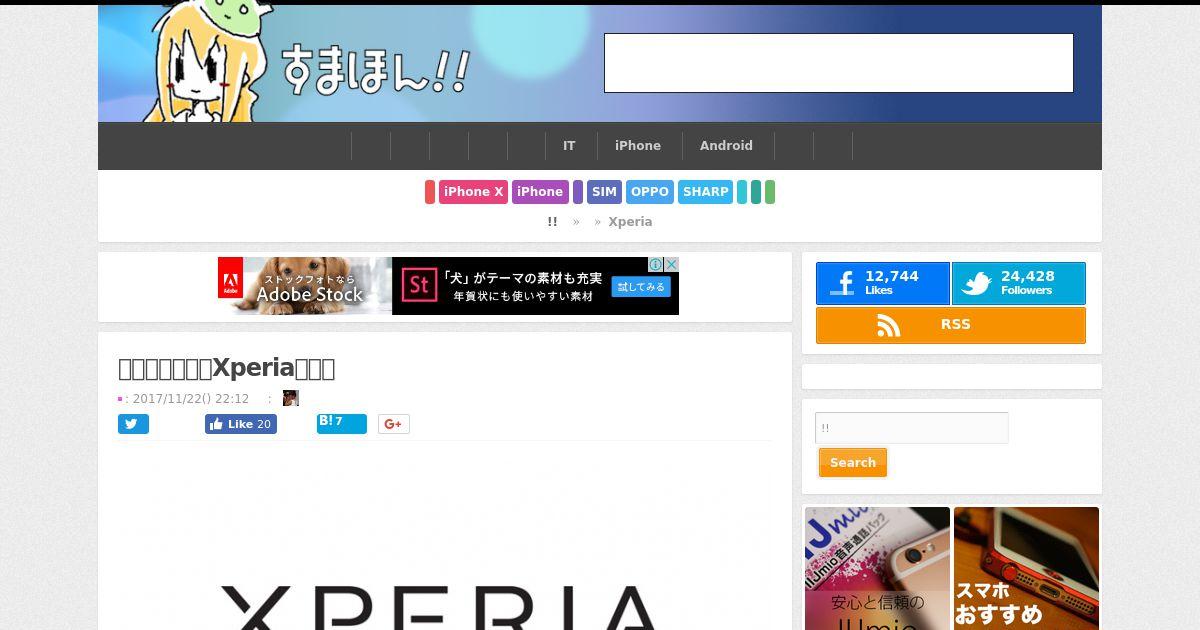This screenshot has width=1200, height=630.
Task: Select the OPPO tag
Action: tap(650, 192)
